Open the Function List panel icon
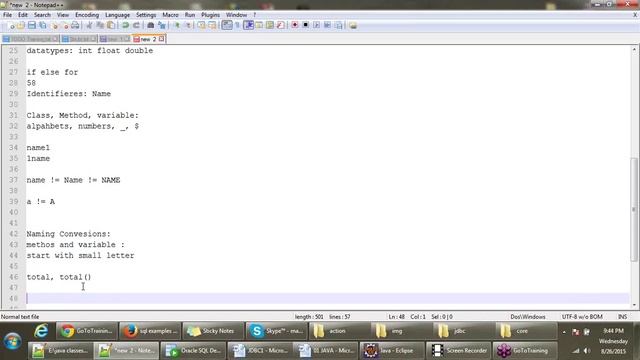The width and height of the screenshot is (640, 360). click(280, 25)
